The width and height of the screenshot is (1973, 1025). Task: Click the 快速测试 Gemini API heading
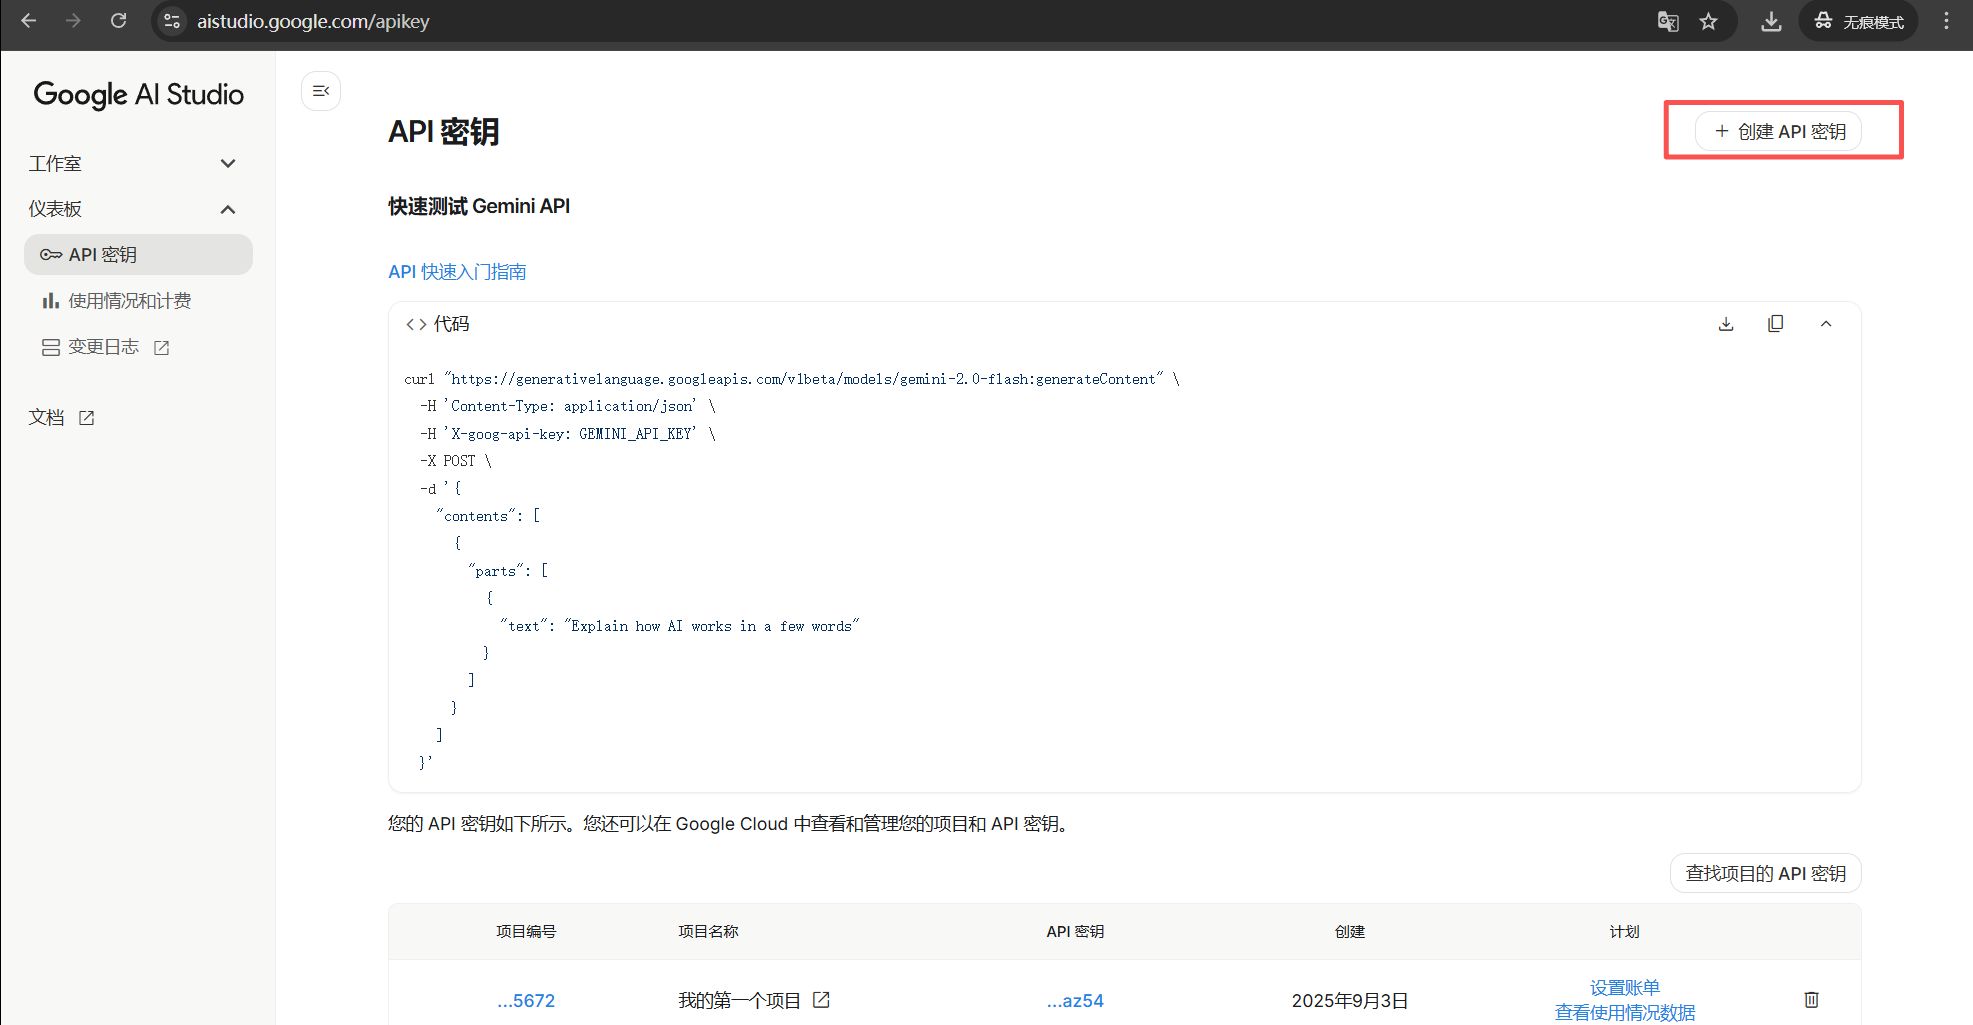tap(479, 206)
